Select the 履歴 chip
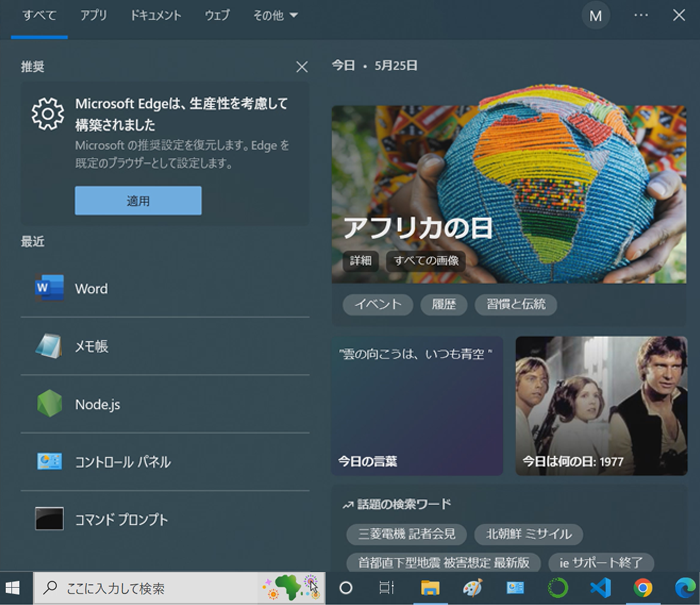Image resolution: width=700 pixels, height=605 pixels. coord(444,305)
